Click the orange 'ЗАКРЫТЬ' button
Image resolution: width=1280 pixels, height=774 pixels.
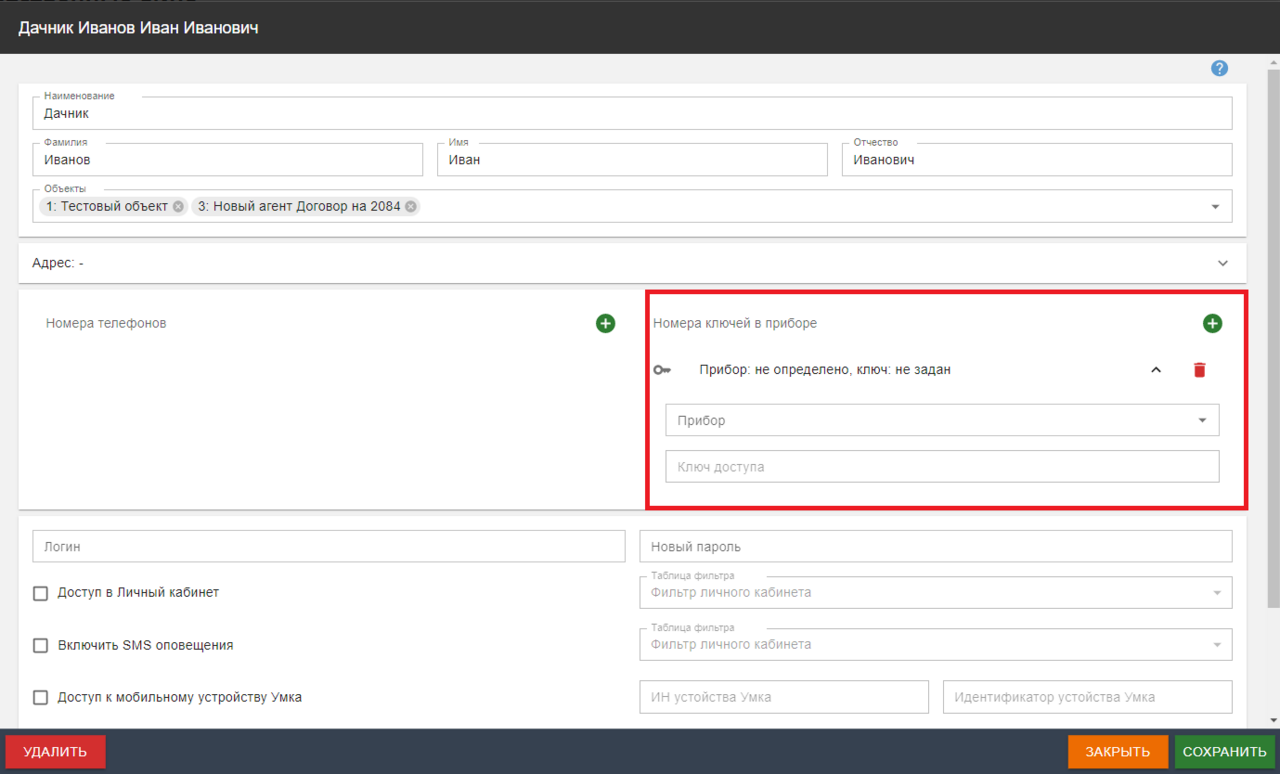[1117, 752]
